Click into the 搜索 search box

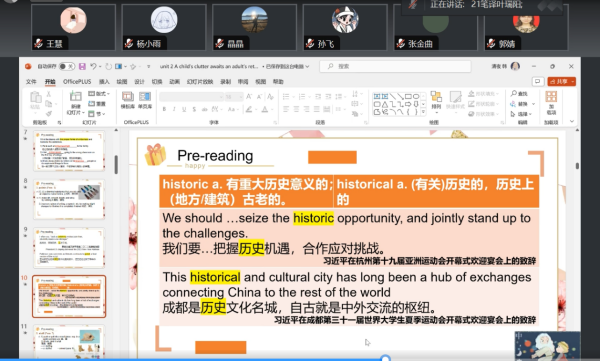[395, 66]
